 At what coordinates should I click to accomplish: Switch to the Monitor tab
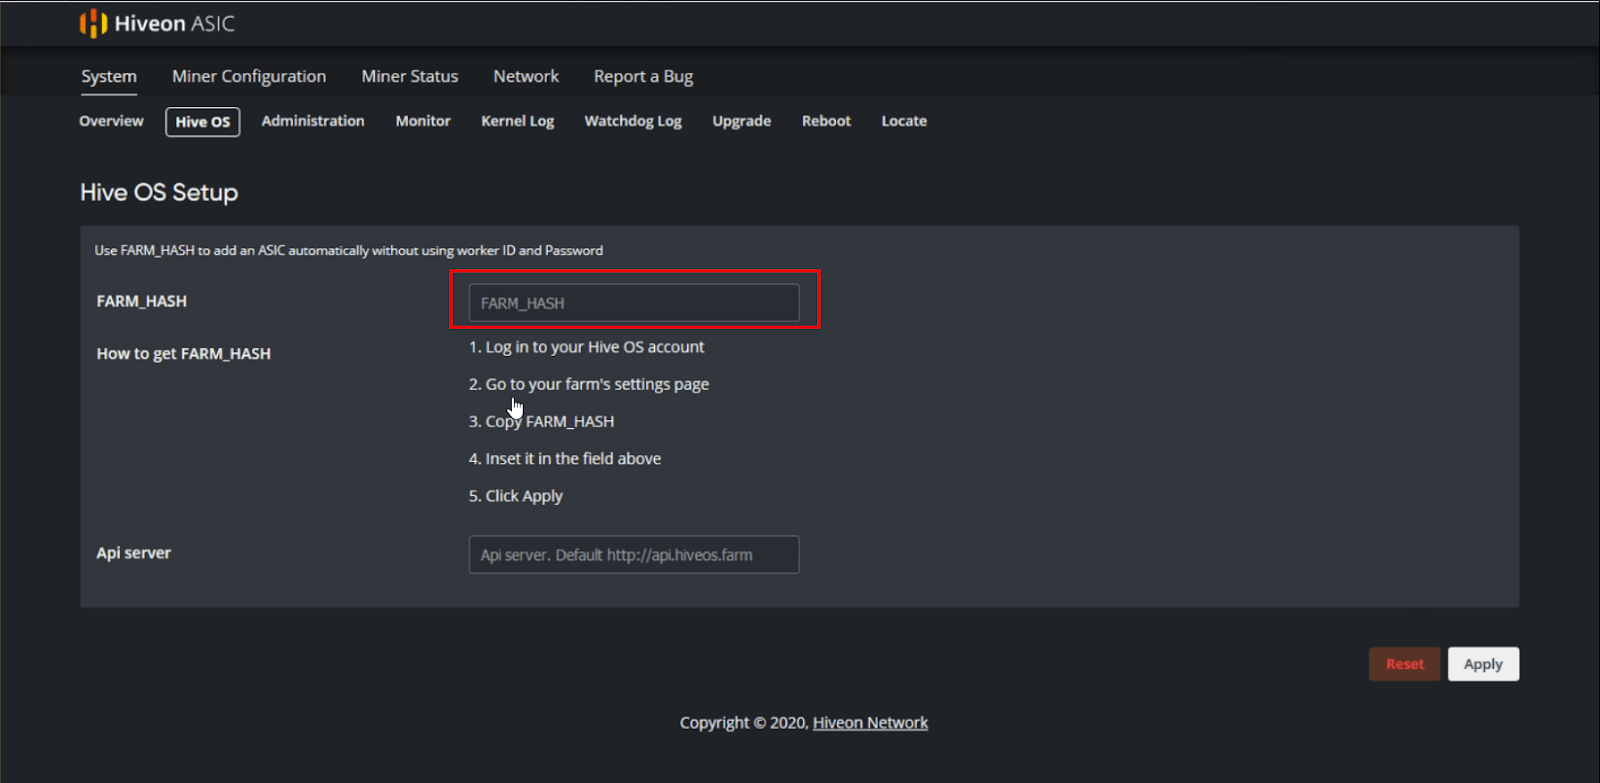(423, 121)
